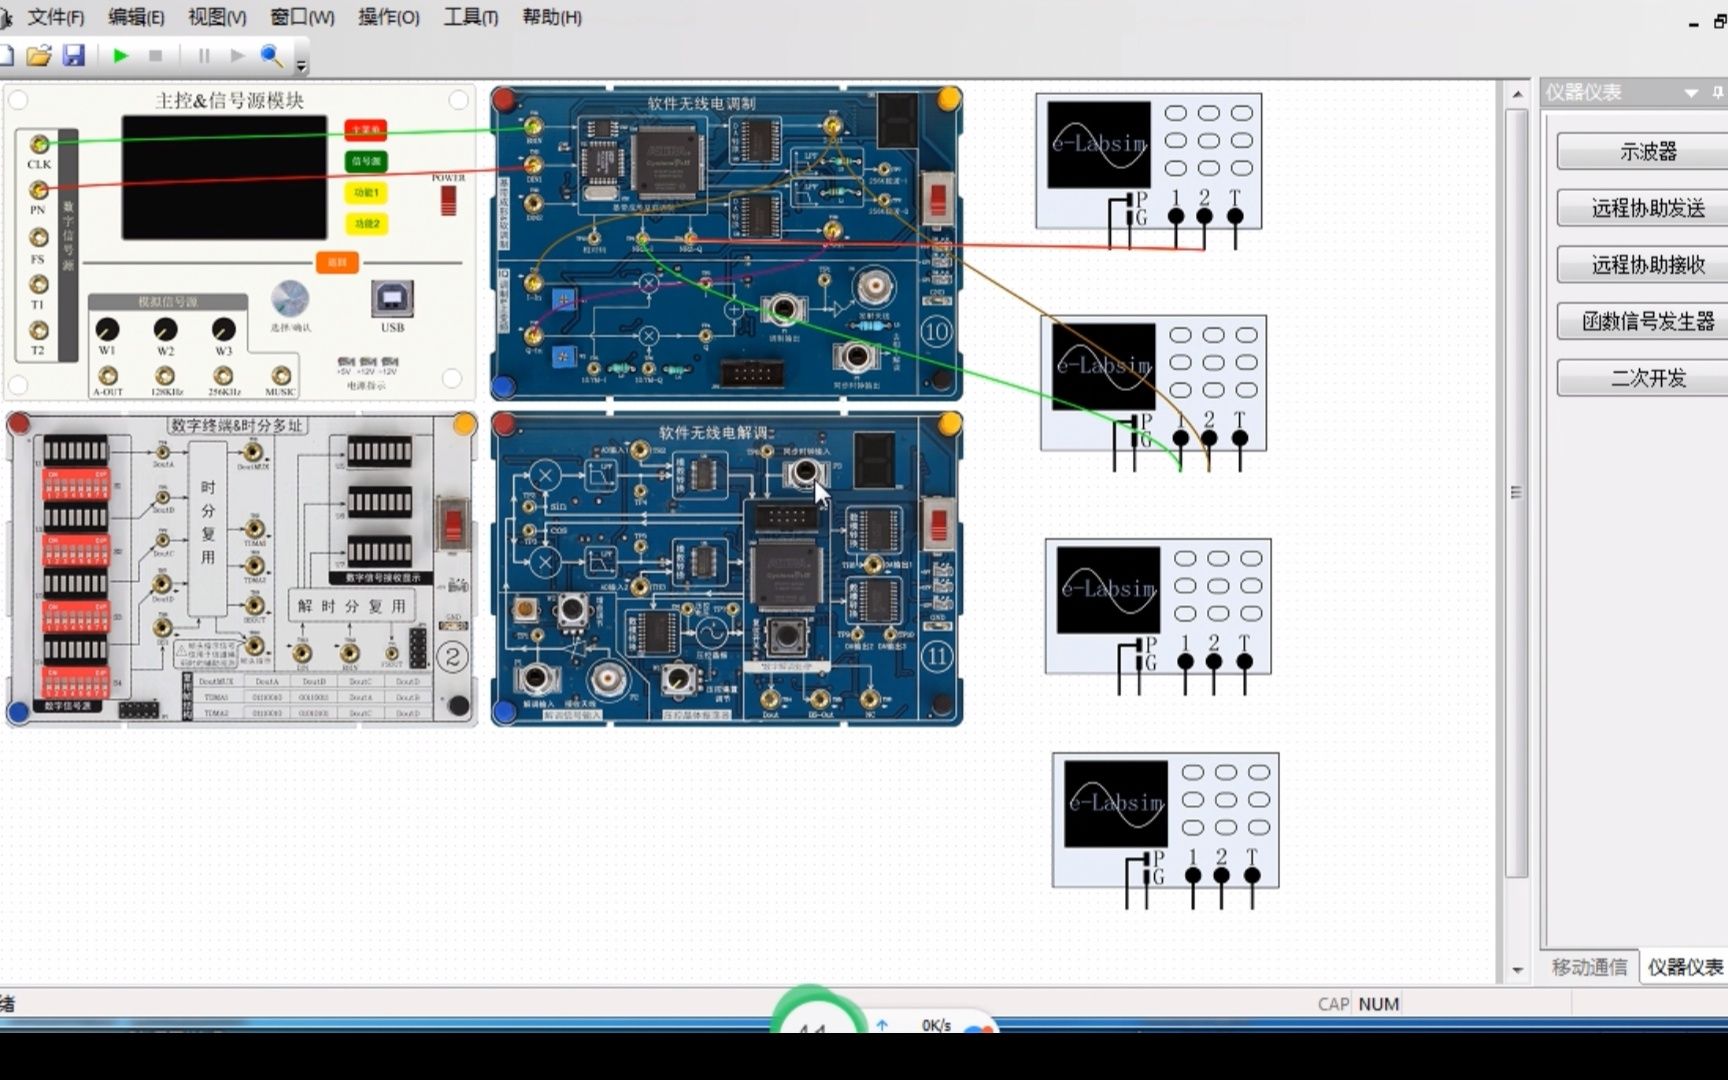This screenshot has width=1728, height=1080.
Task: Click the gray stop square icon
Action: click(155, 56)
